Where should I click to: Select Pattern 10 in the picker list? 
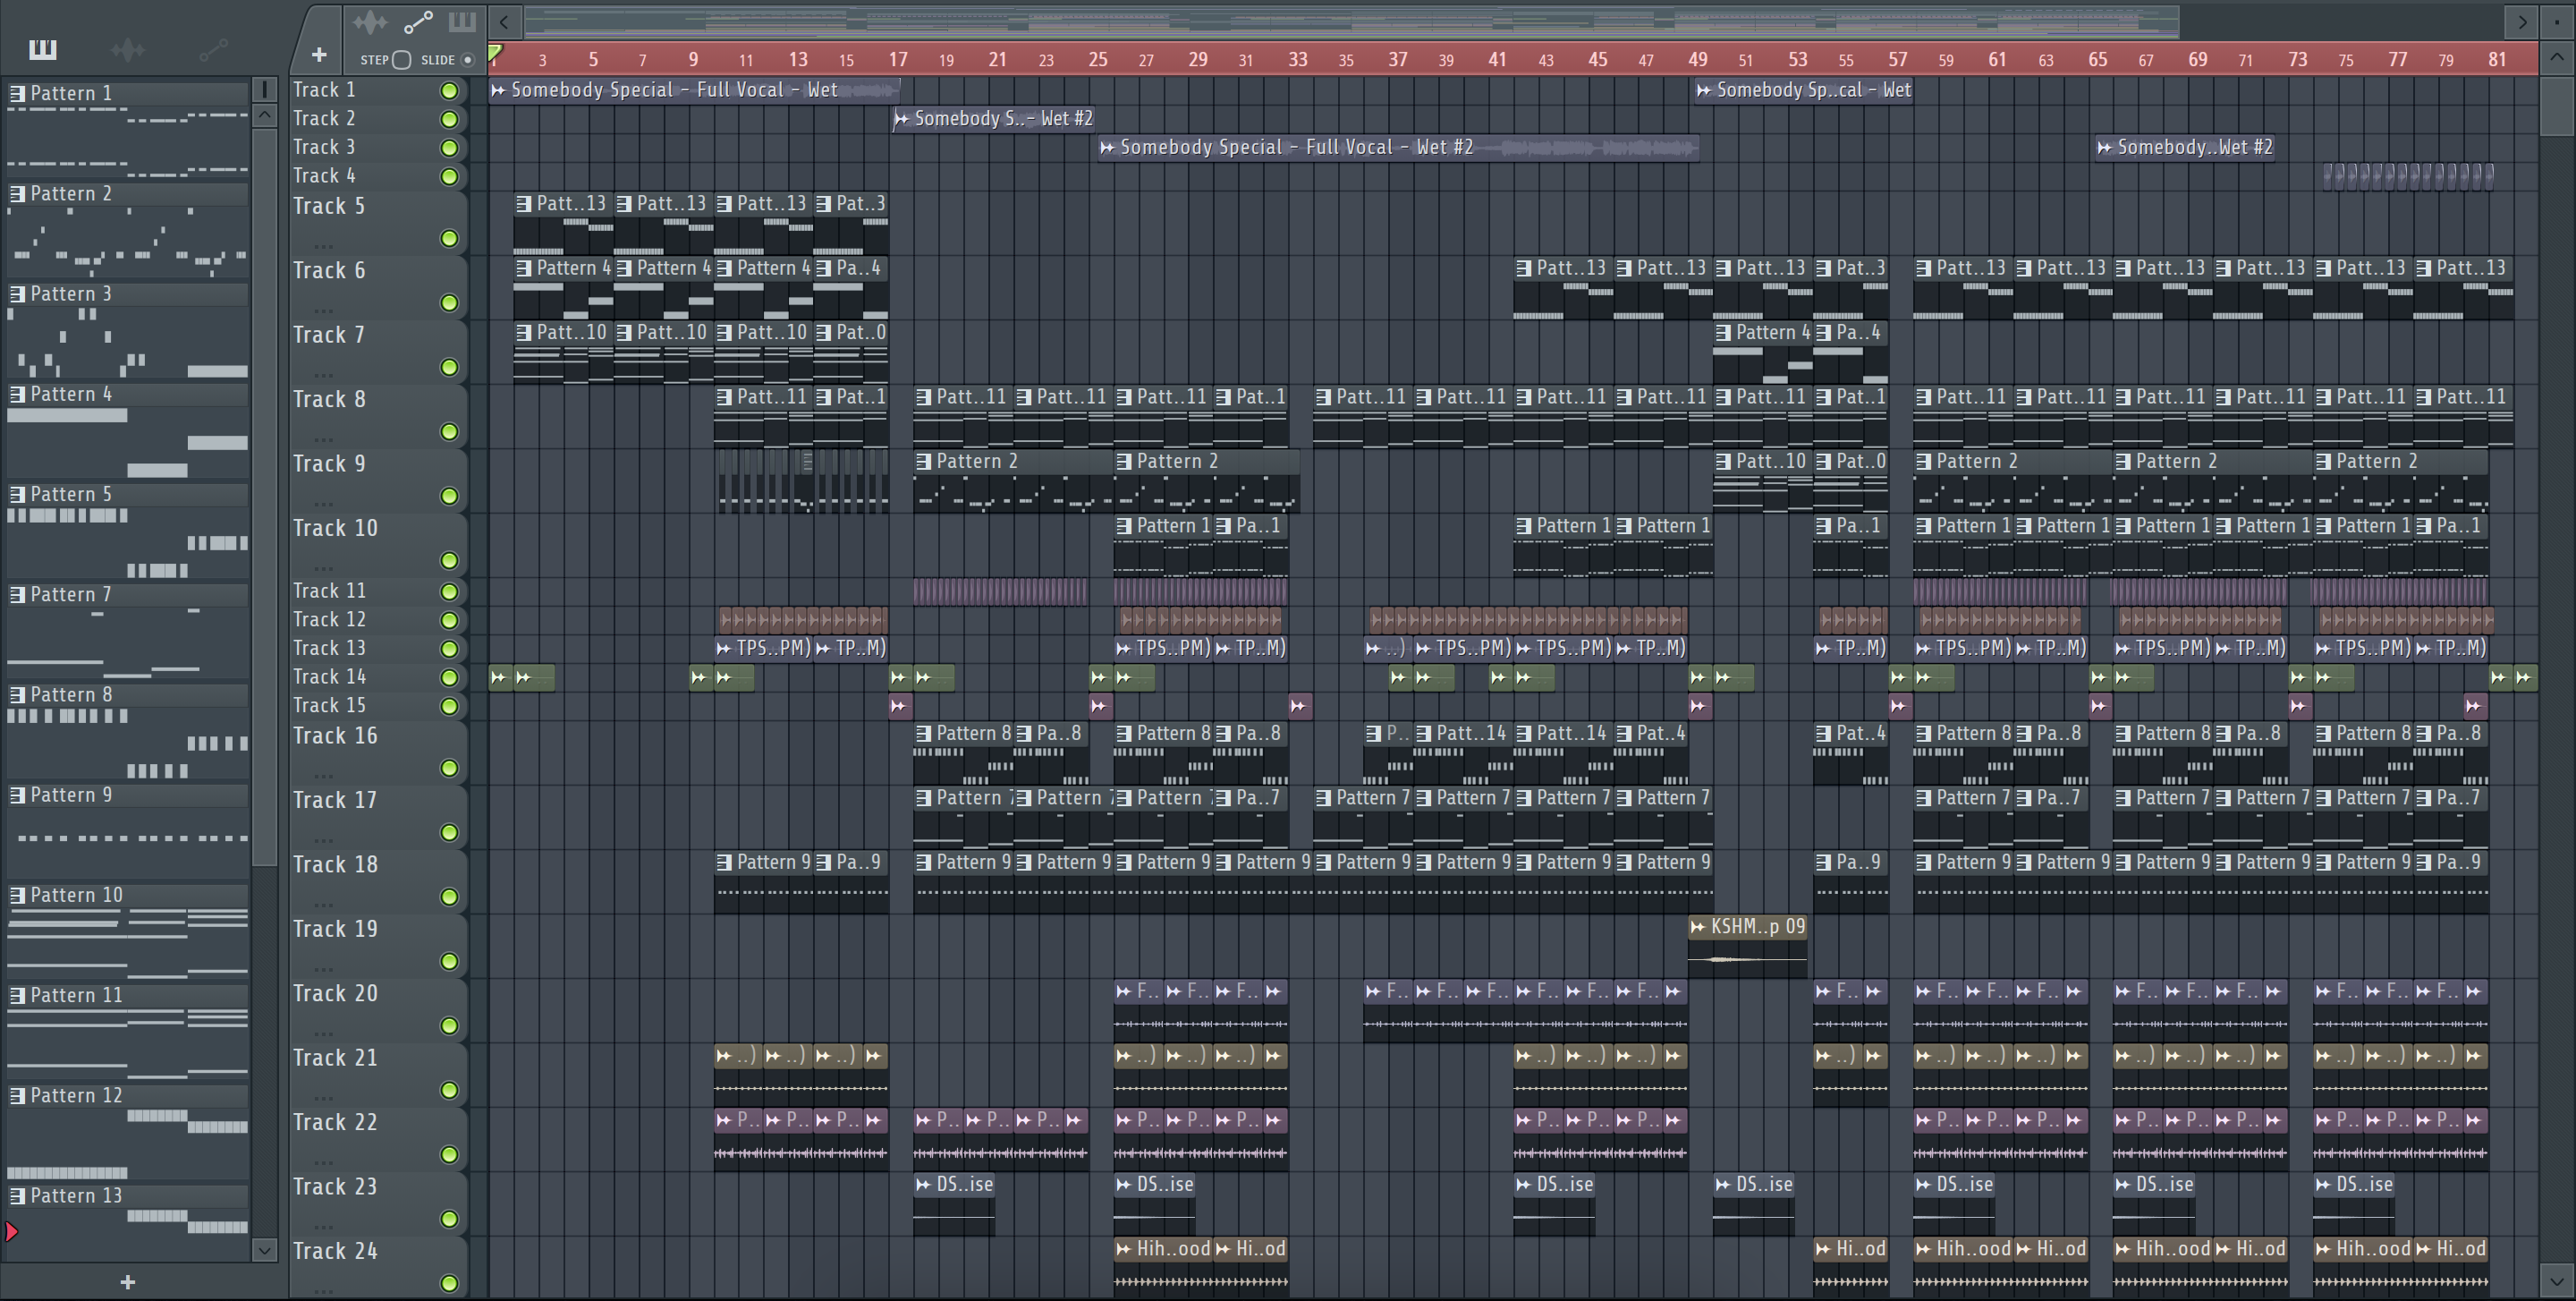click(128, 895)
